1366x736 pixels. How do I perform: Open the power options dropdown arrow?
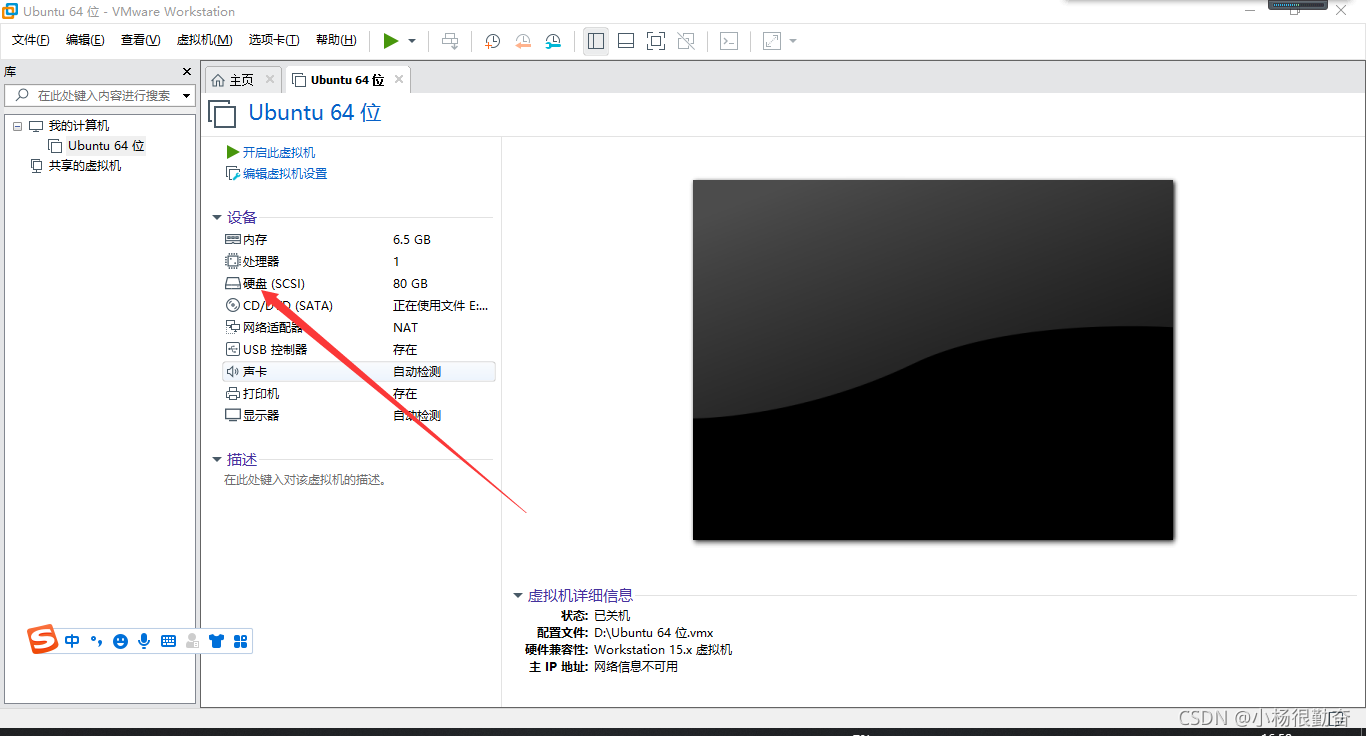point(412,41)
